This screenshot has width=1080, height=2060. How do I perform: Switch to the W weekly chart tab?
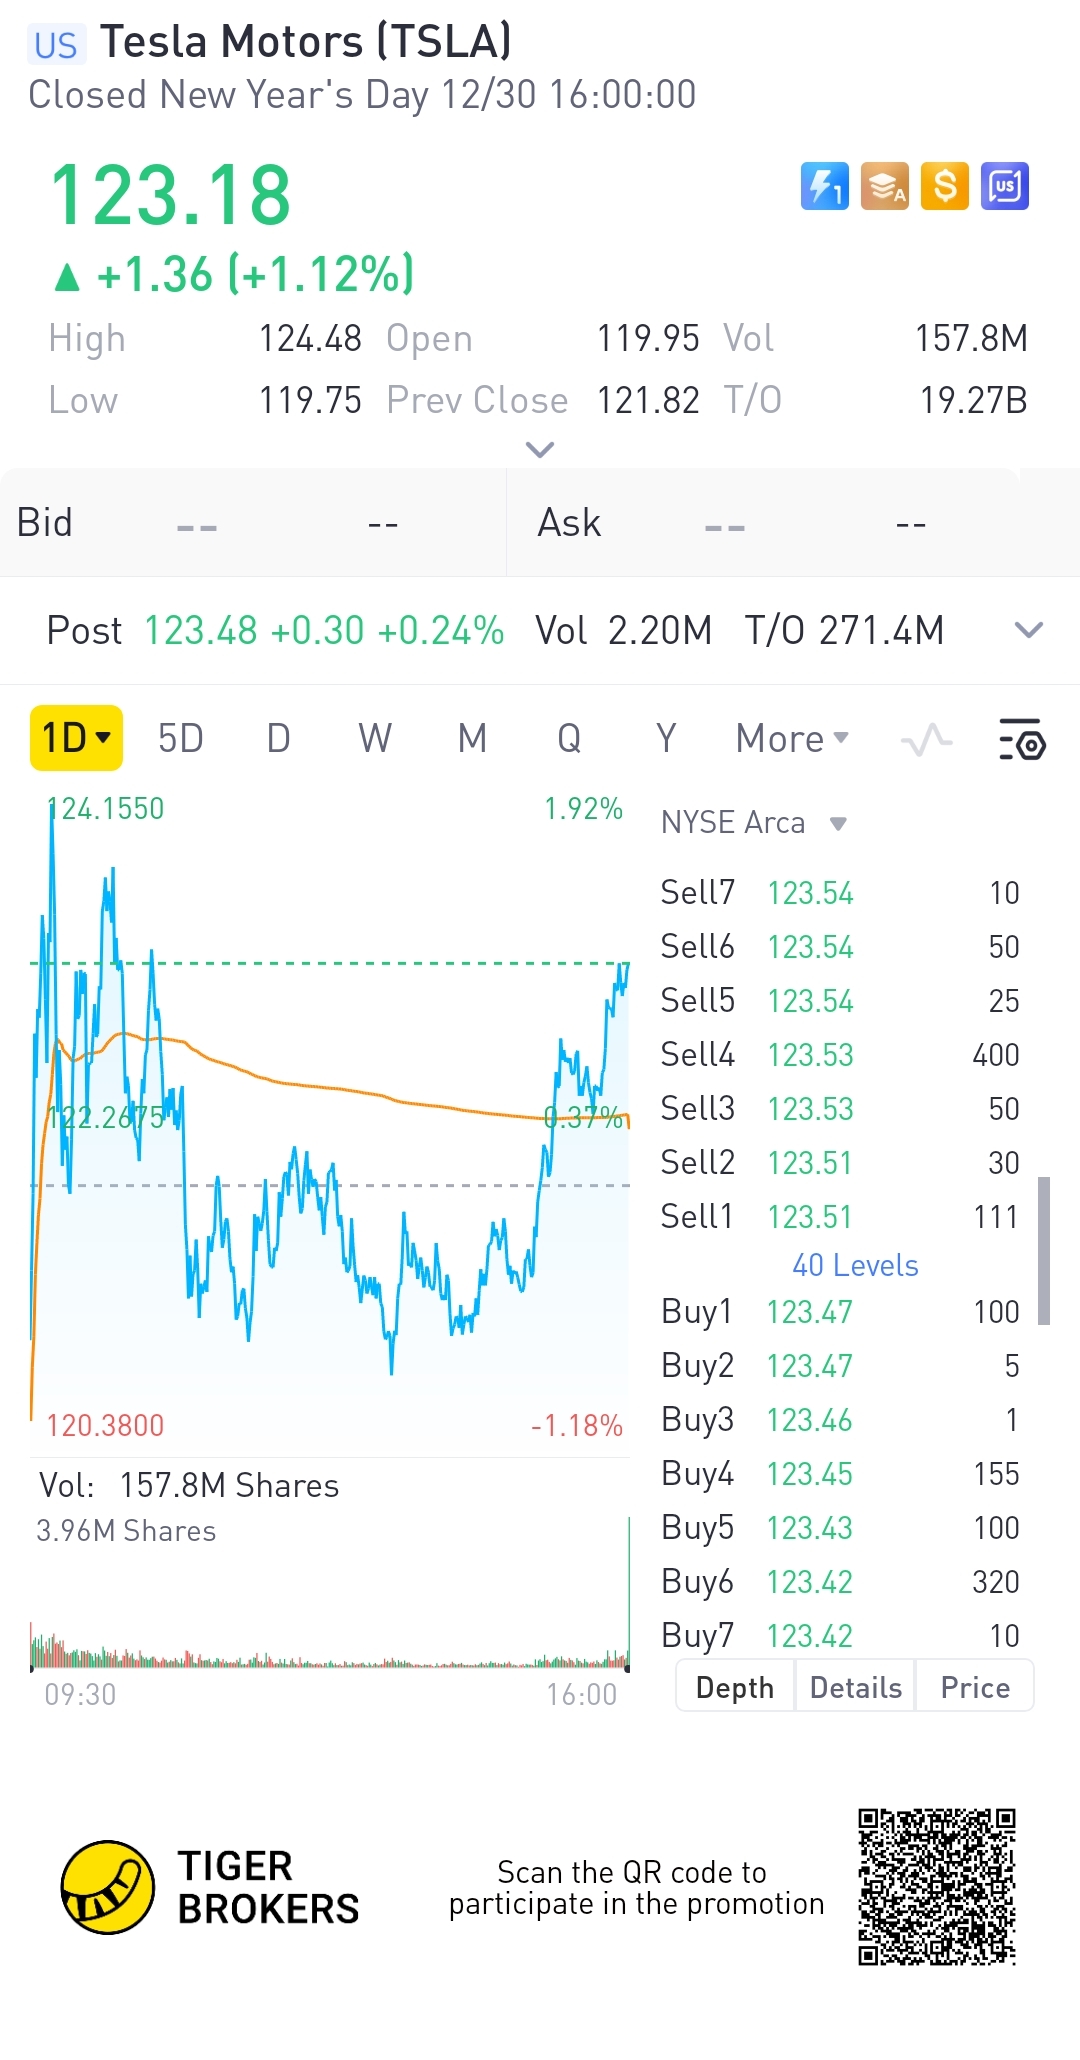coord(375,739)
